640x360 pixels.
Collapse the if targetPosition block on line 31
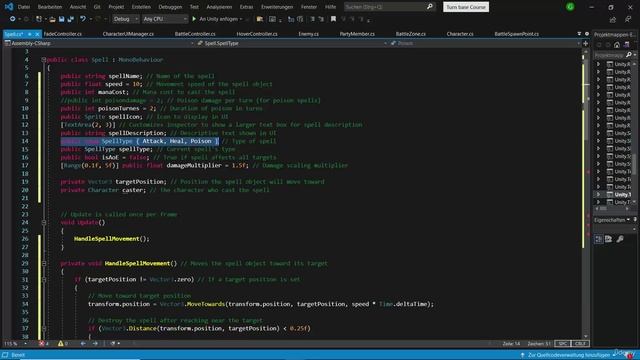44,280
